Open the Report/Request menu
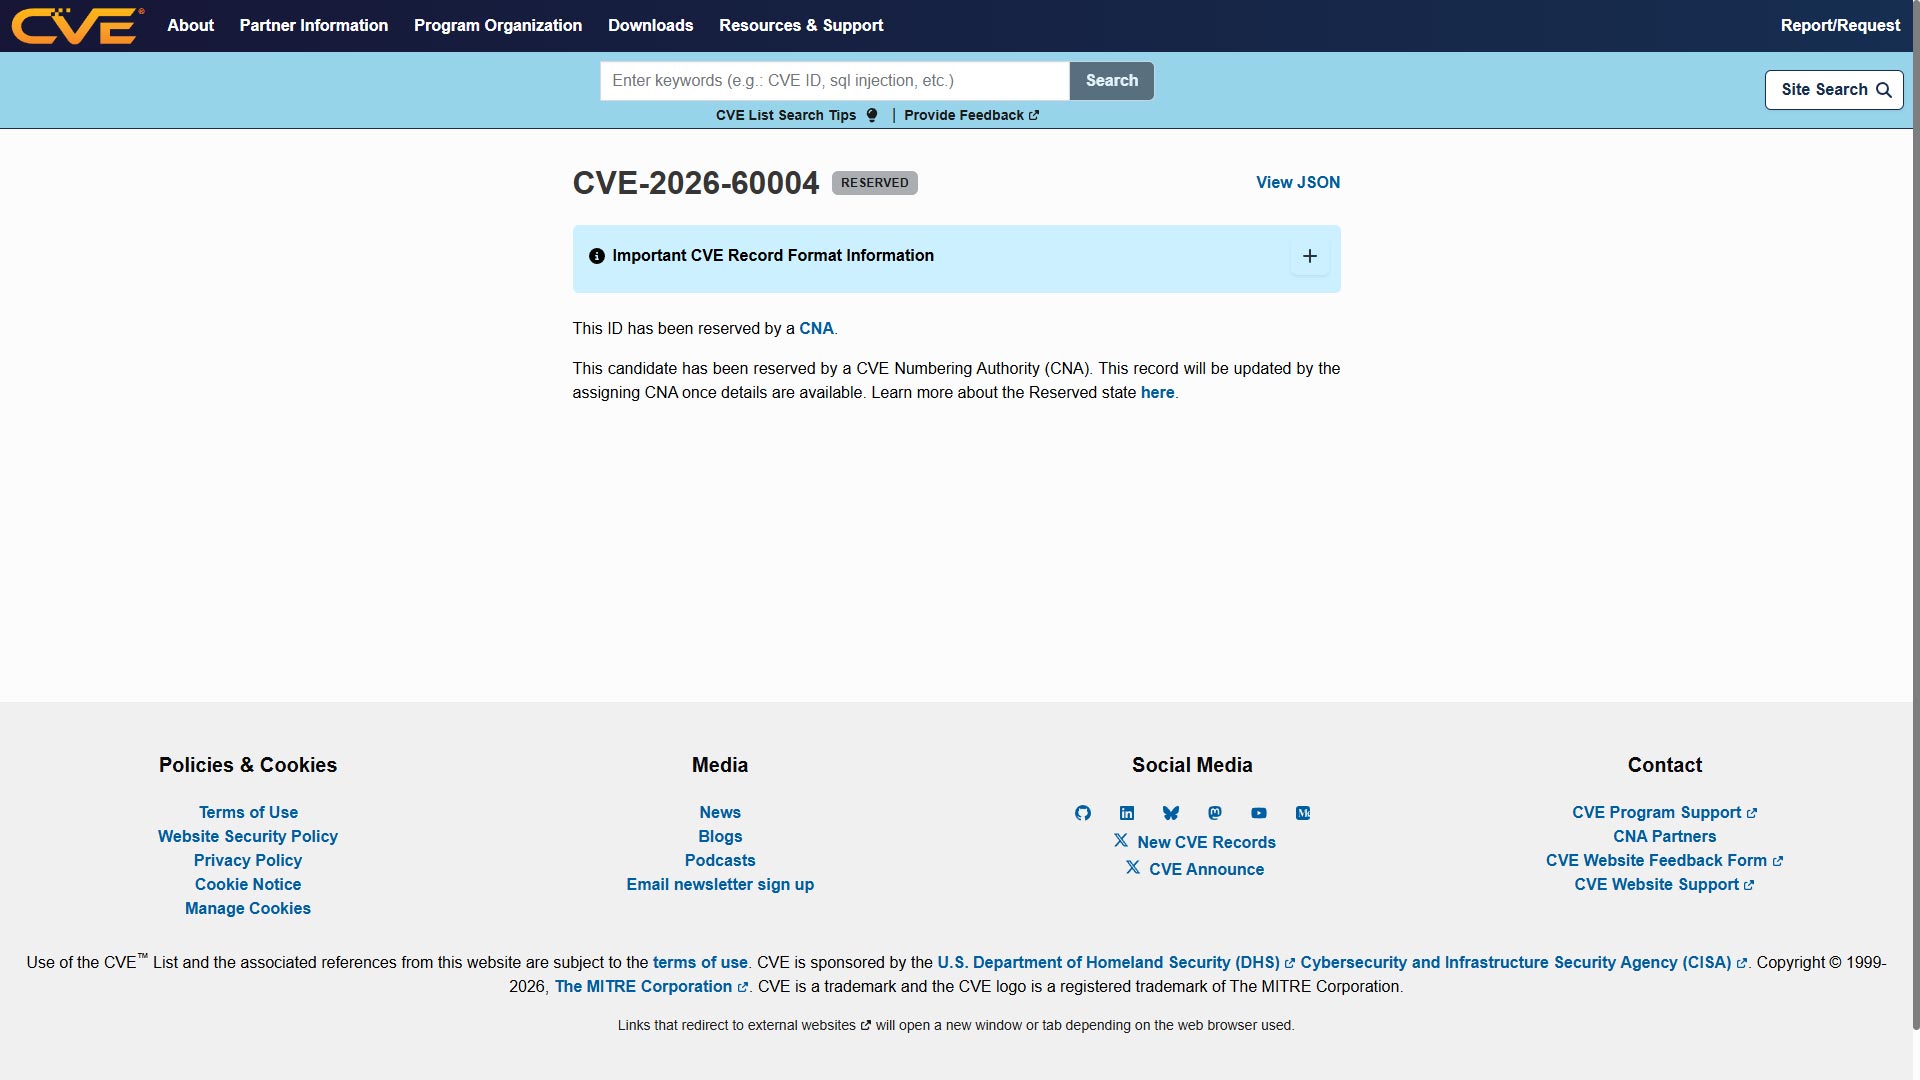The height and width of the screenshot is (1080, 1920). [x=1840, y=25]
